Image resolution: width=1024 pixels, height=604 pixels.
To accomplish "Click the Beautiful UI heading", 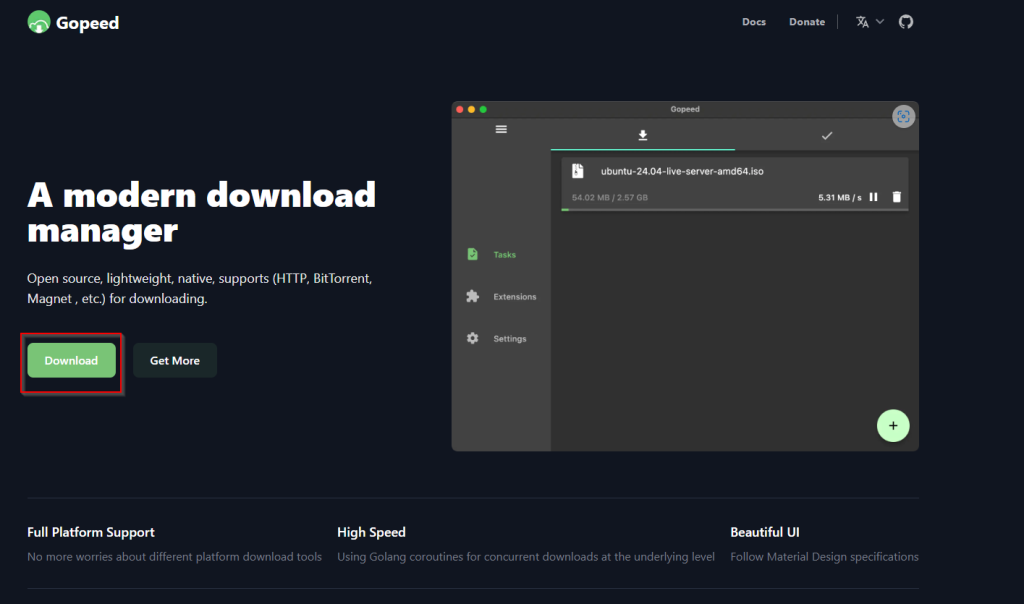I will [765, 532].
